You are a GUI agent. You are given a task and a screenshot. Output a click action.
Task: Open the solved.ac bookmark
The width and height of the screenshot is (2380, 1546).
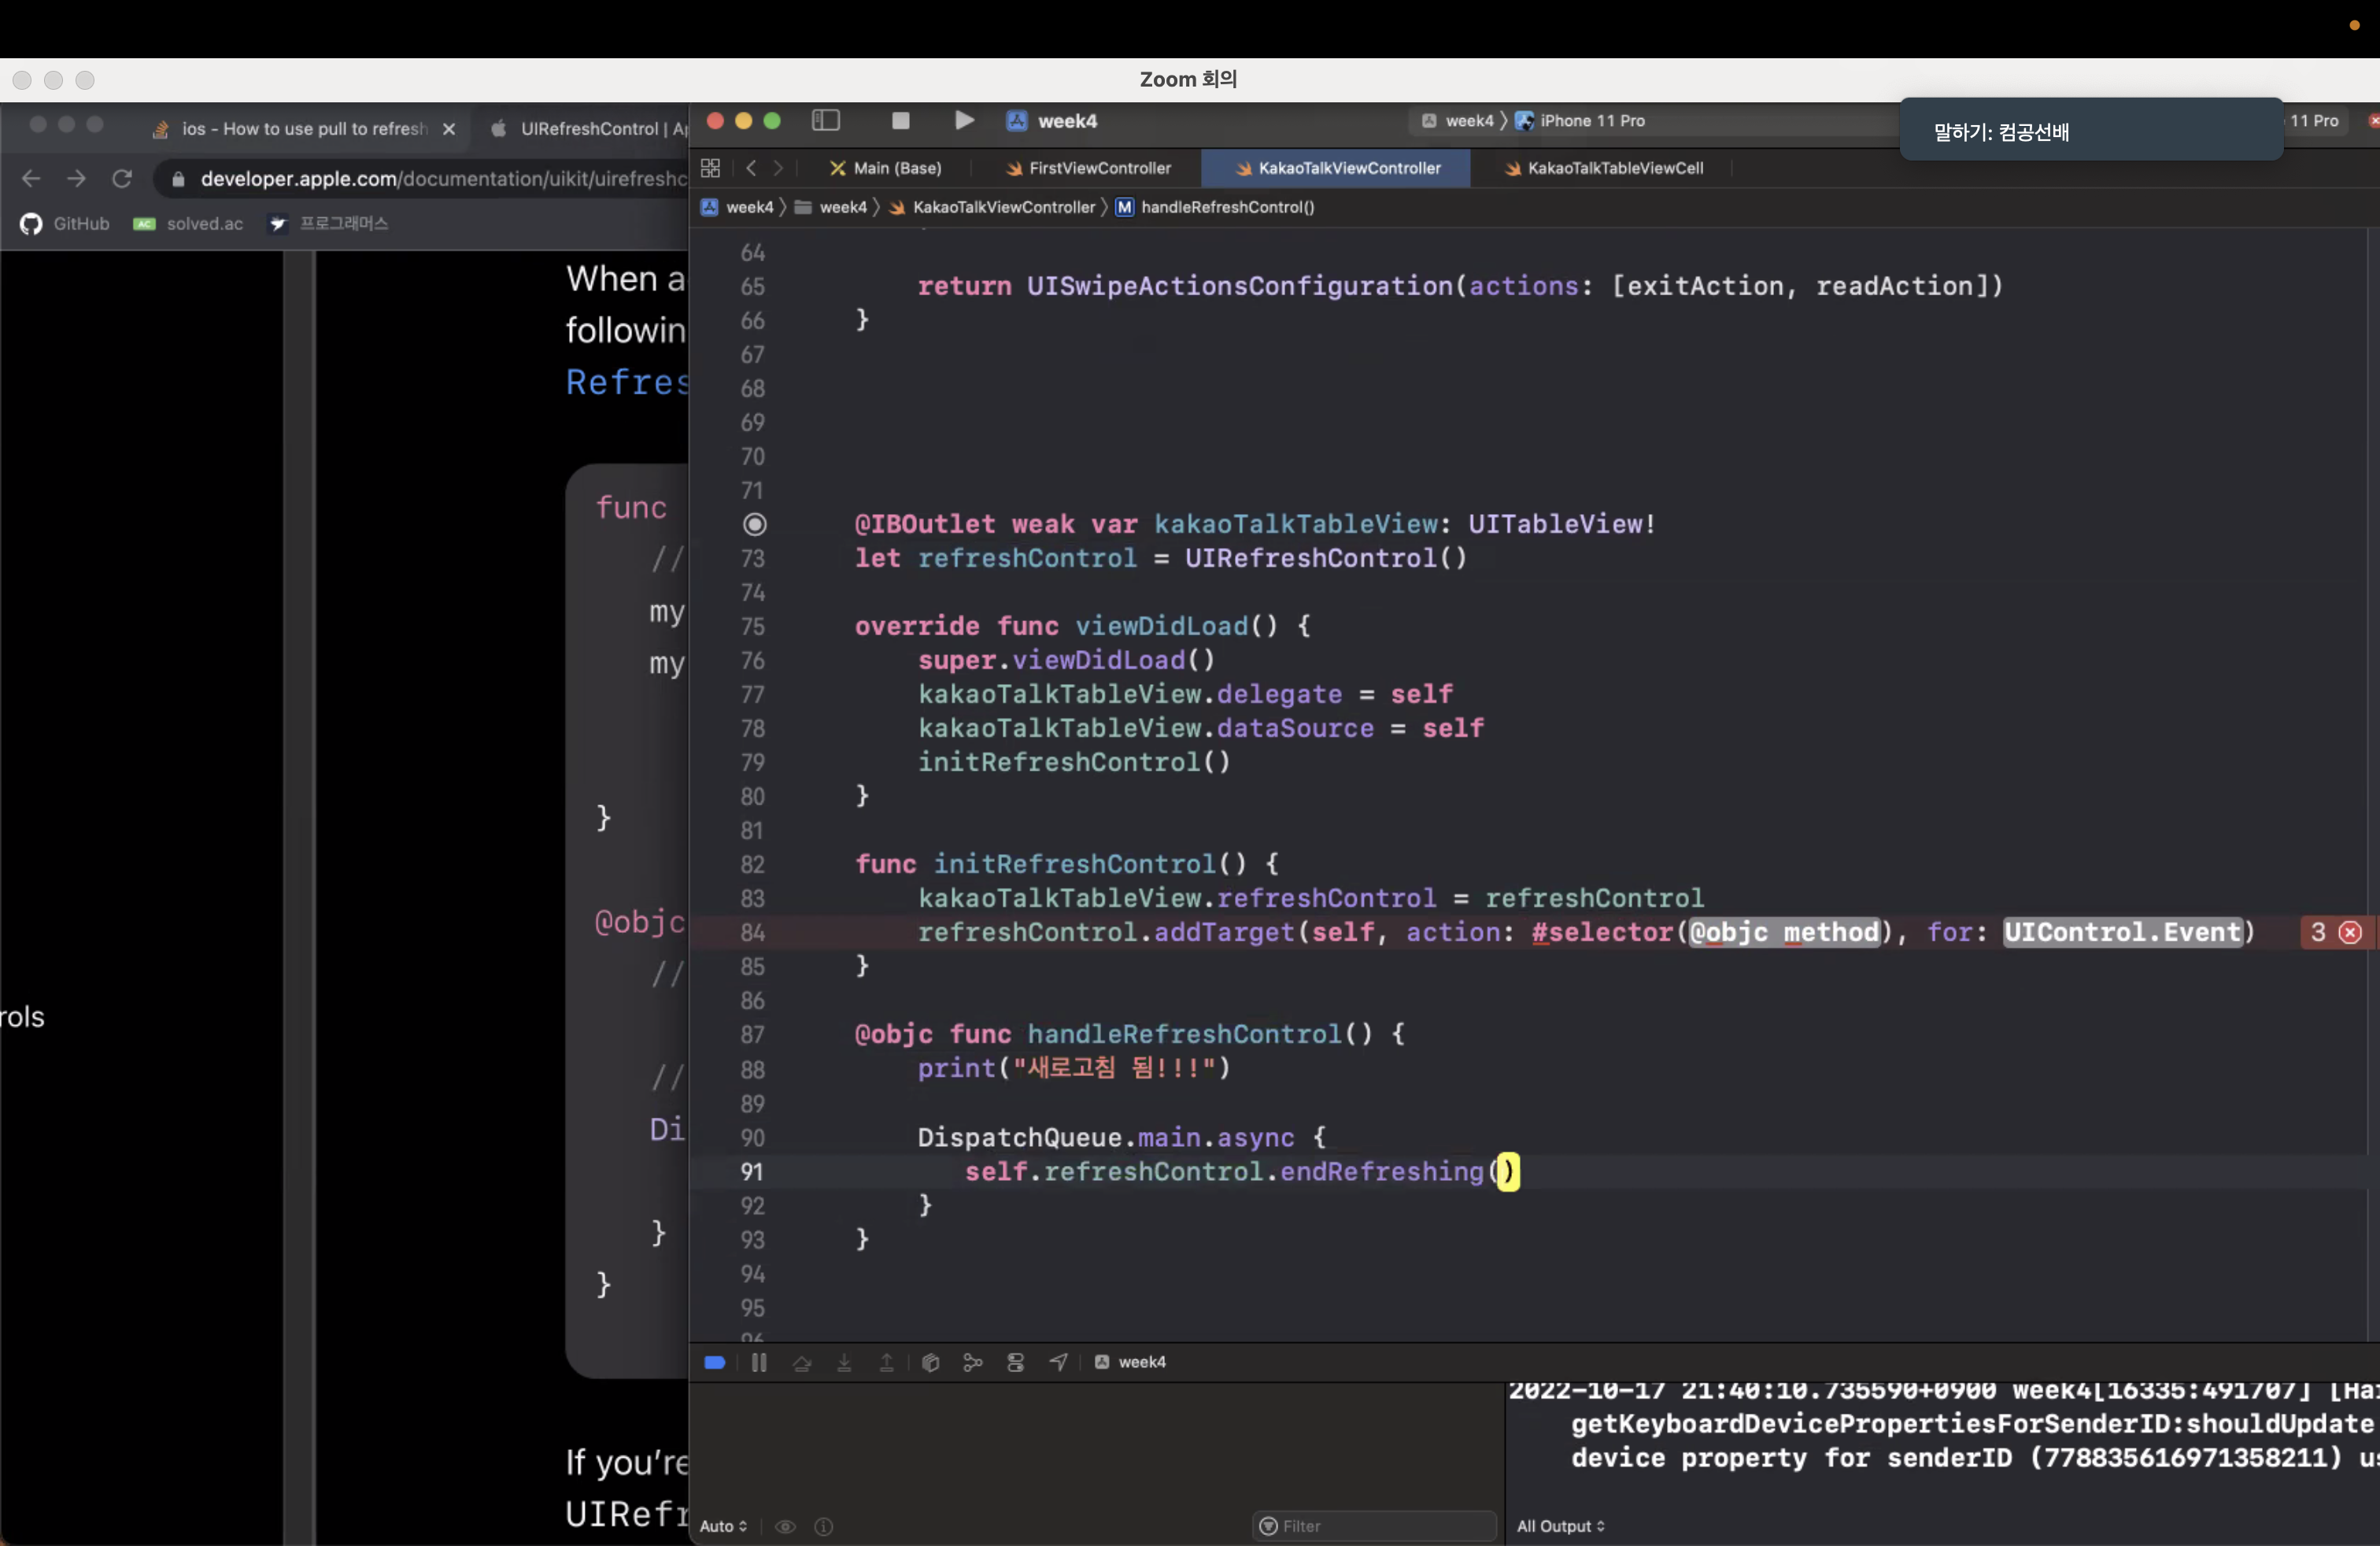pyautogui.click(x=188, y=224)
